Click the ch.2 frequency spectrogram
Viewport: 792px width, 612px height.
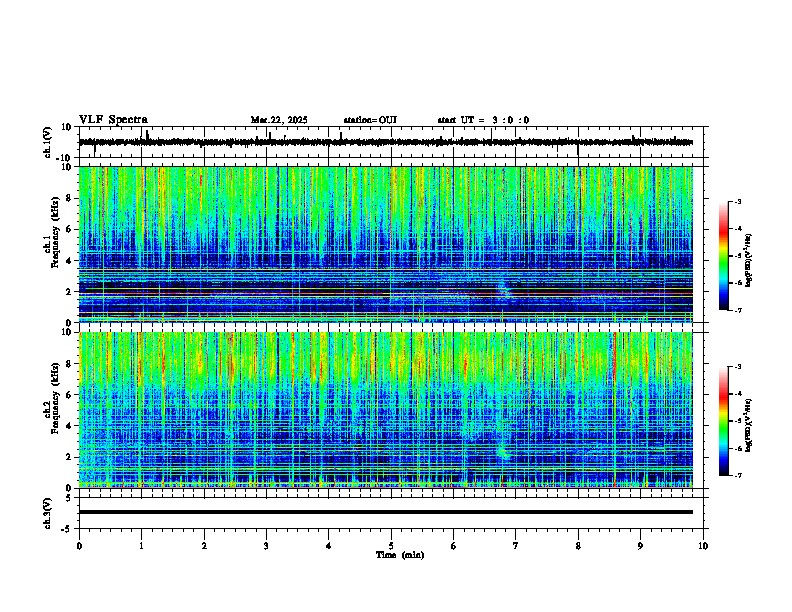point(386,410)
